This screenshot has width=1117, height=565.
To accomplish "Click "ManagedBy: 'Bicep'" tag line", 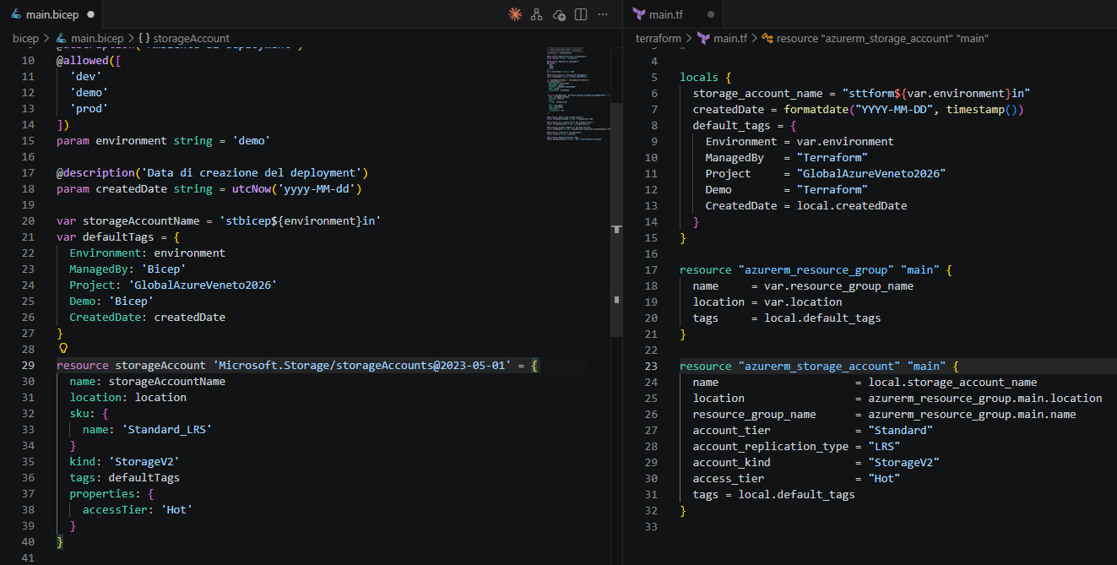I will 128,269.
